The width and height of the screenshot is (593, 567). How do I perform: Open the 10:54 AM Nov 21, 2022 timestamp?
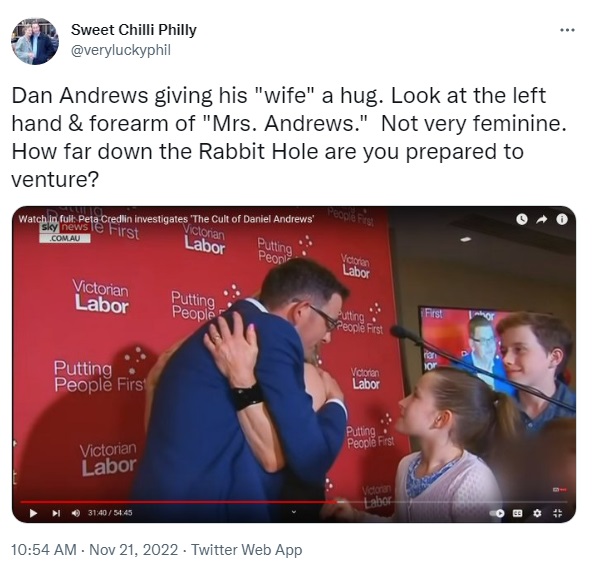[95, 550]
